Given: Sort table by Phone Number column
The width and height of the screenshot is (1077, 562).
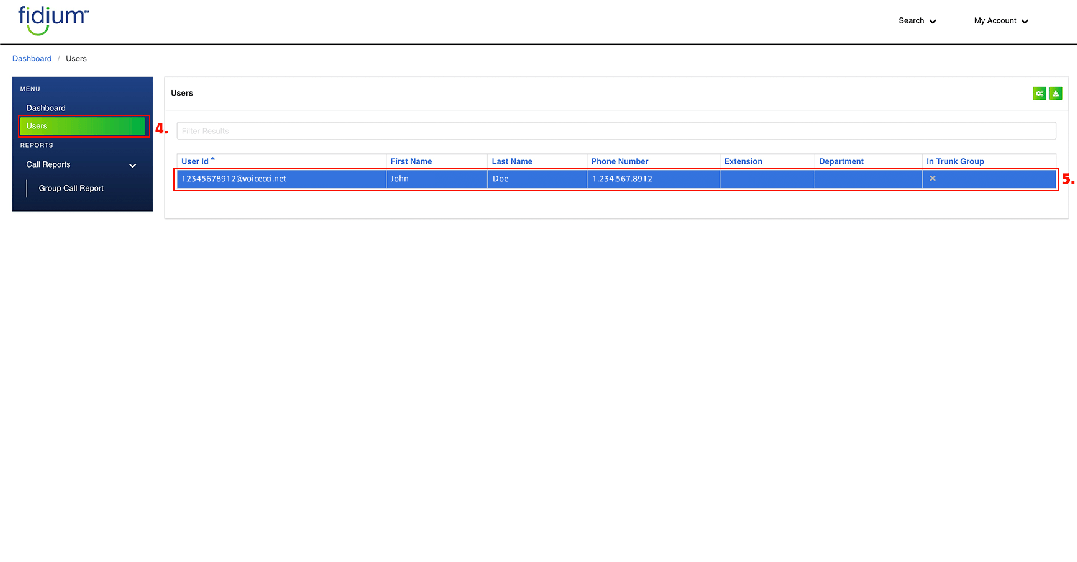Looking at the screenshot, I should pos(620,161).
